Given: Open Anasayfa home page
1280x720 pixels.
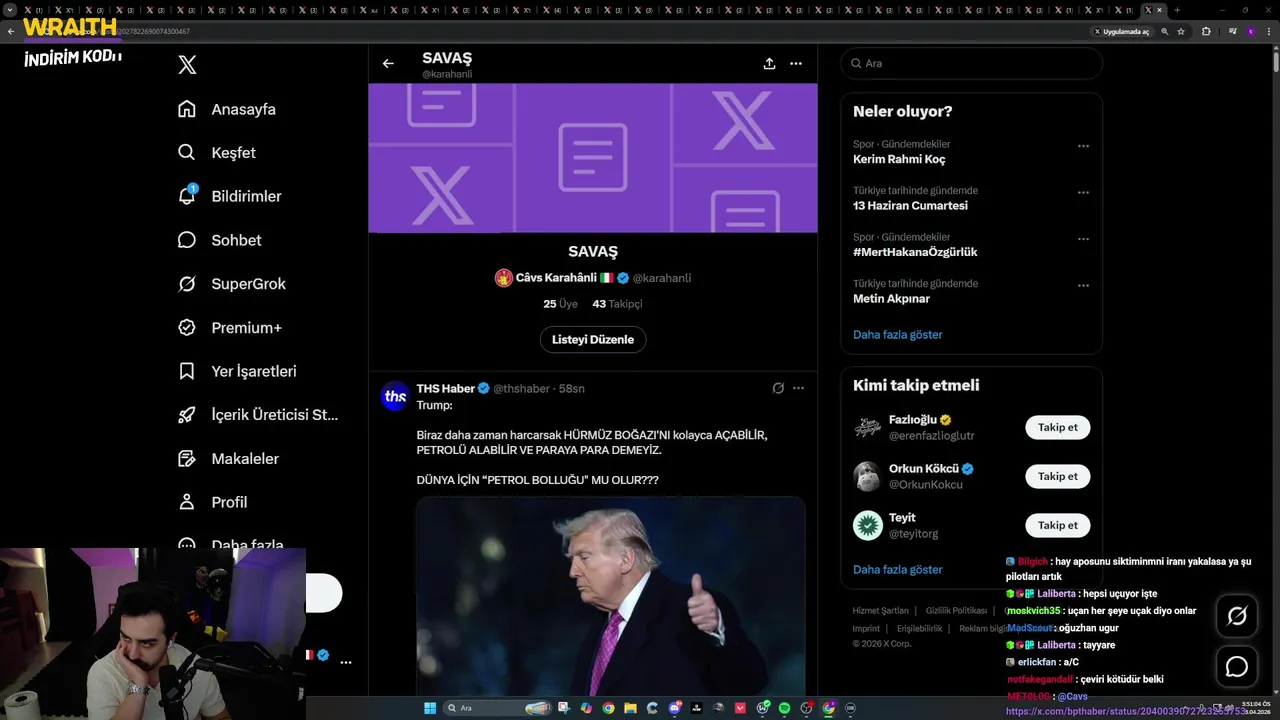Looking at the screenshot, I should pos(227,109).
